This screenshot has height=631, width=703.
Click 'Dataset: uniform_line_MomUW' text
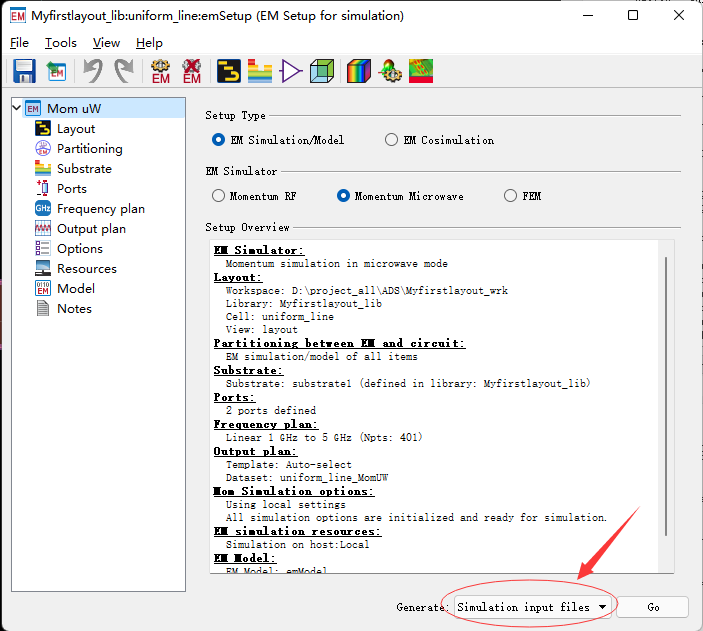coord(307,478)
